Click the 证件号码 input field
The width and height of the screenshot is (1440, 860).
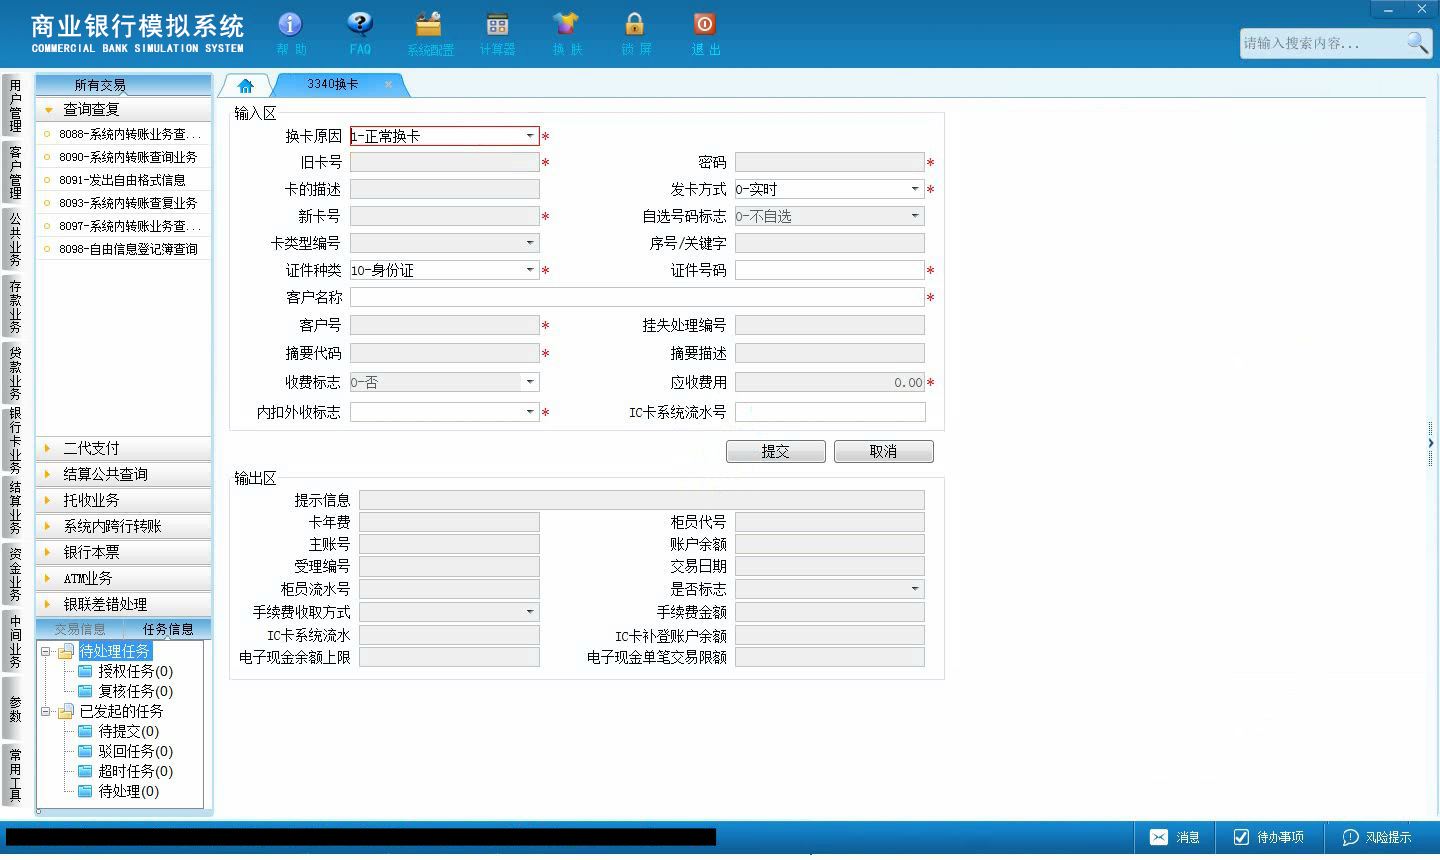[830, 270]
